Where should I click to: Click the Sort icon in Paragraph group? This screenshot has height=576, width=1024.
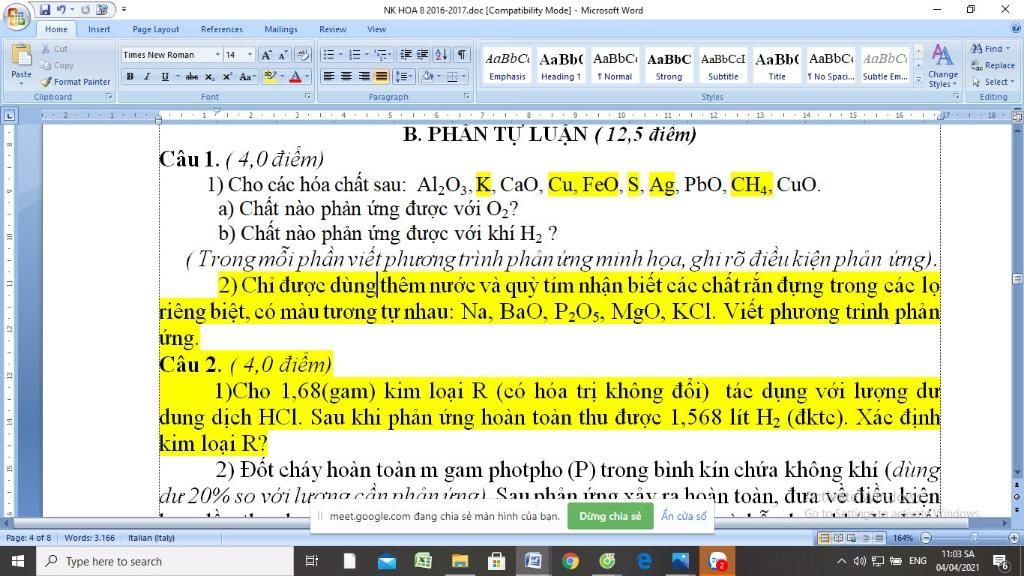pos(441,55)
